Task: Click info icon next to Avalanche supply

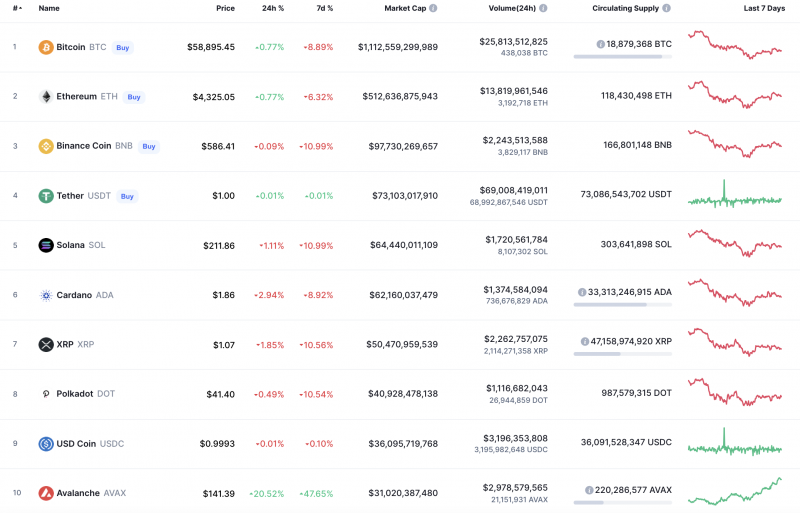Action: tap(589, 490)
